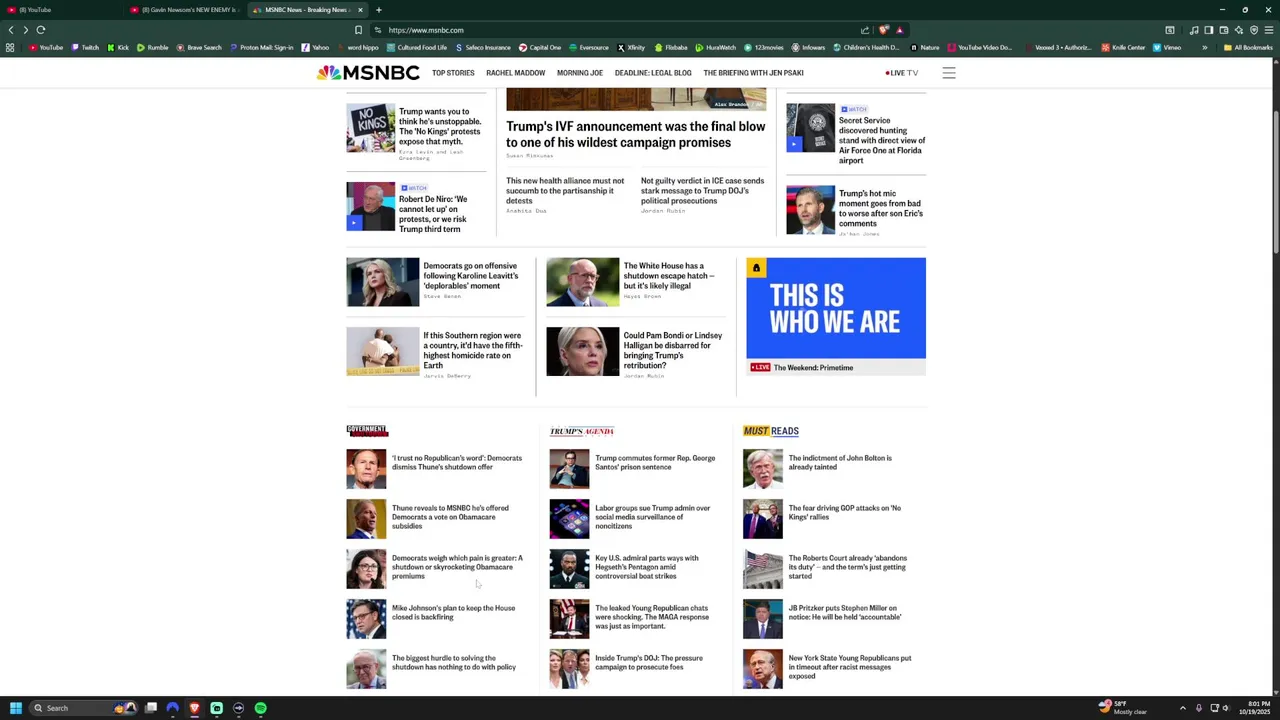The image size is (1280, 720).
Task: Open Pam Bondi or Lindsey Halligan disbarred article
Action: point(673,350)
